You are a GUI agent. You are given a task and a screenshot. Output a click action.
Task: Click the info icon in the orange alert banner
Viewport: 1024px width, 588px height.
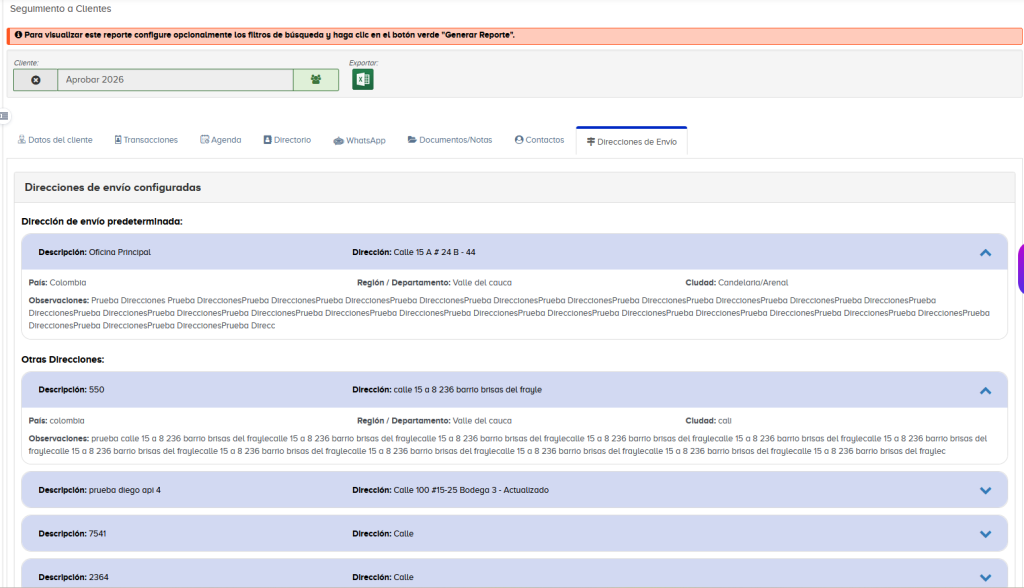(x=18, y=35)
